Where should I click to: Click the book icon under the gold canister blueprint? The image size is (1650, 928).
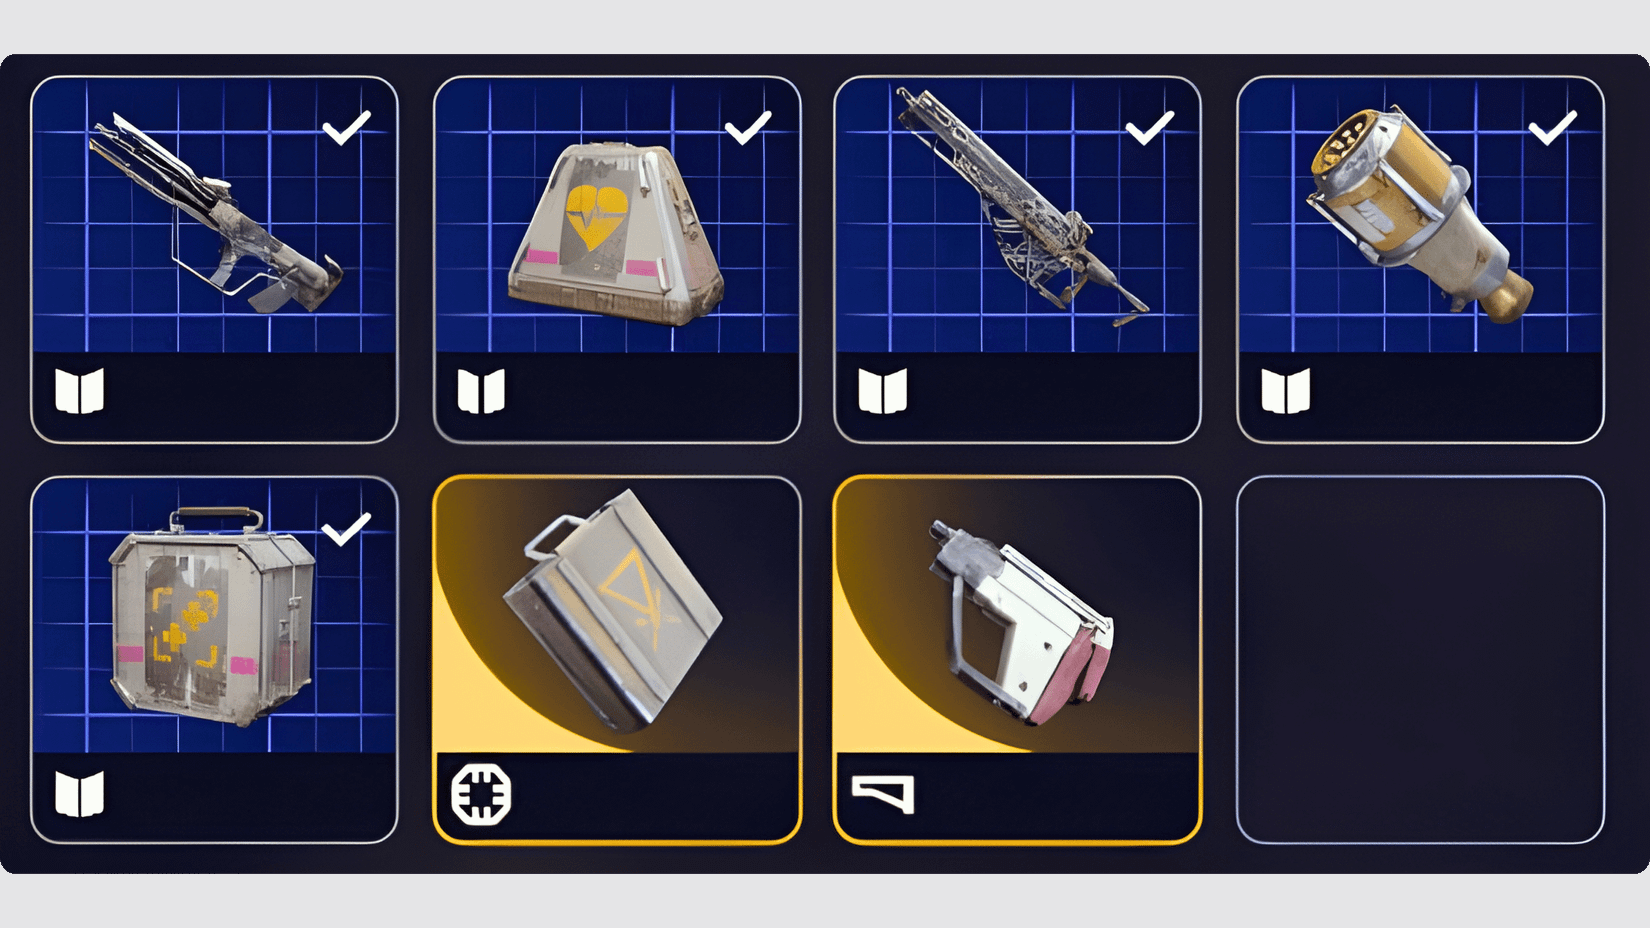[1286, 391]
